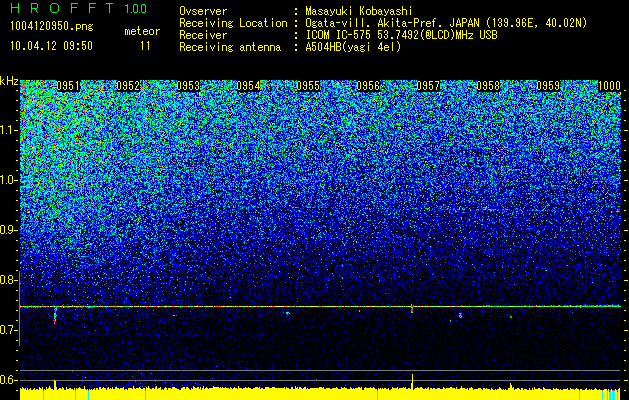Click the 0951 time marker
This screenshot has width=629, height=400.
[68, 86]
